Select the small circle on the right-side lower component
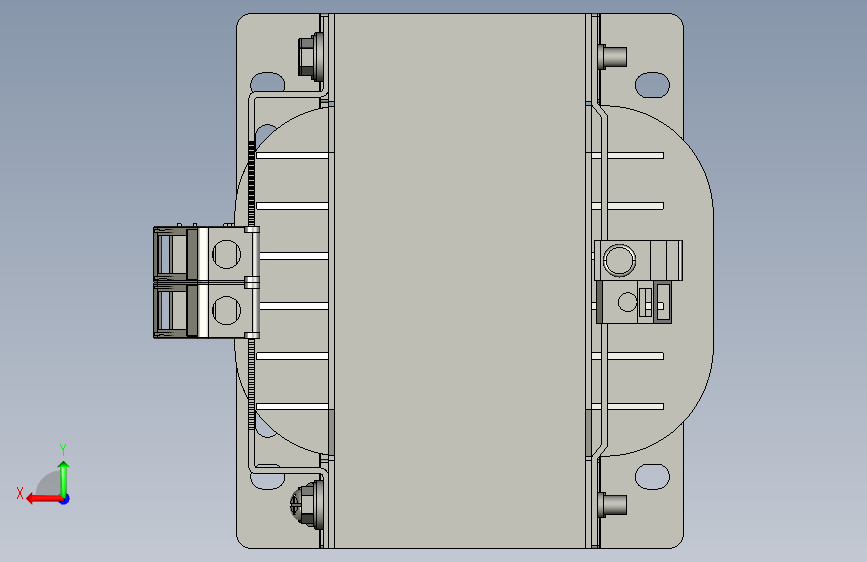Screen dimensions: 867x562 tap(627, 302)
